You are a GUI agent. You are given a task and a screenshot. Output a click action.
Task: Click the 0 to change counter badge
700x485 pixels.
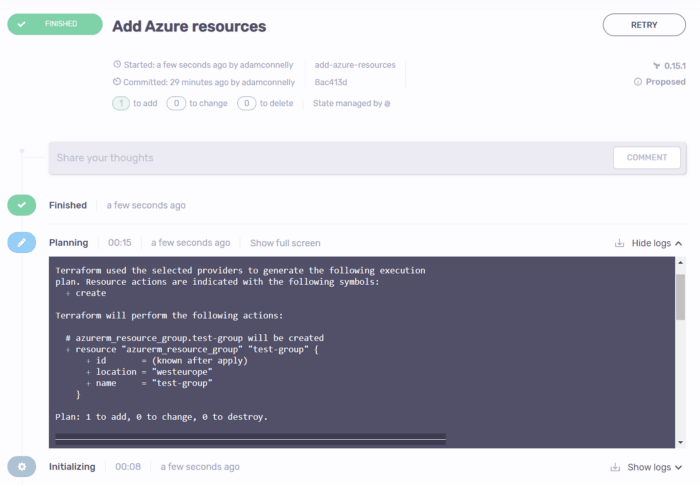(x=176, y=103)
